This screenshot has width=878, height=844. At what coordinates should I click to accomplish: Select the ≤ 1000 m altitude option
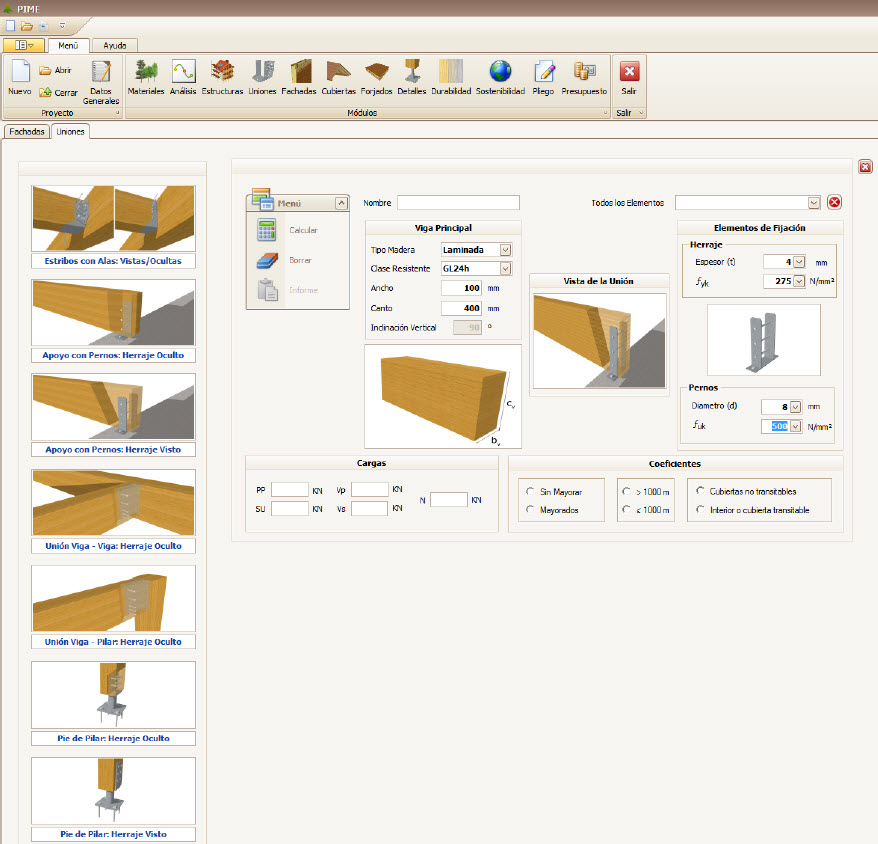[x=626, y=510]
